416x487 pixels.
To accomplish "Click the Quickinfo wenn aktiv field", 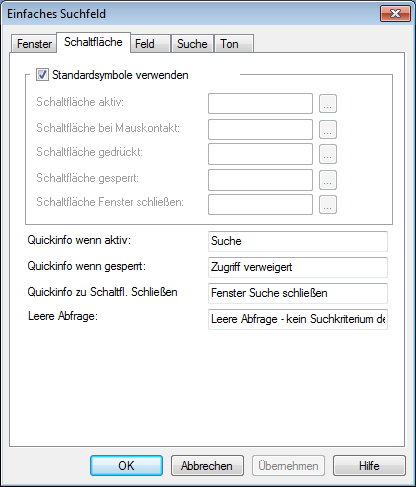I will tap(298, 241).
